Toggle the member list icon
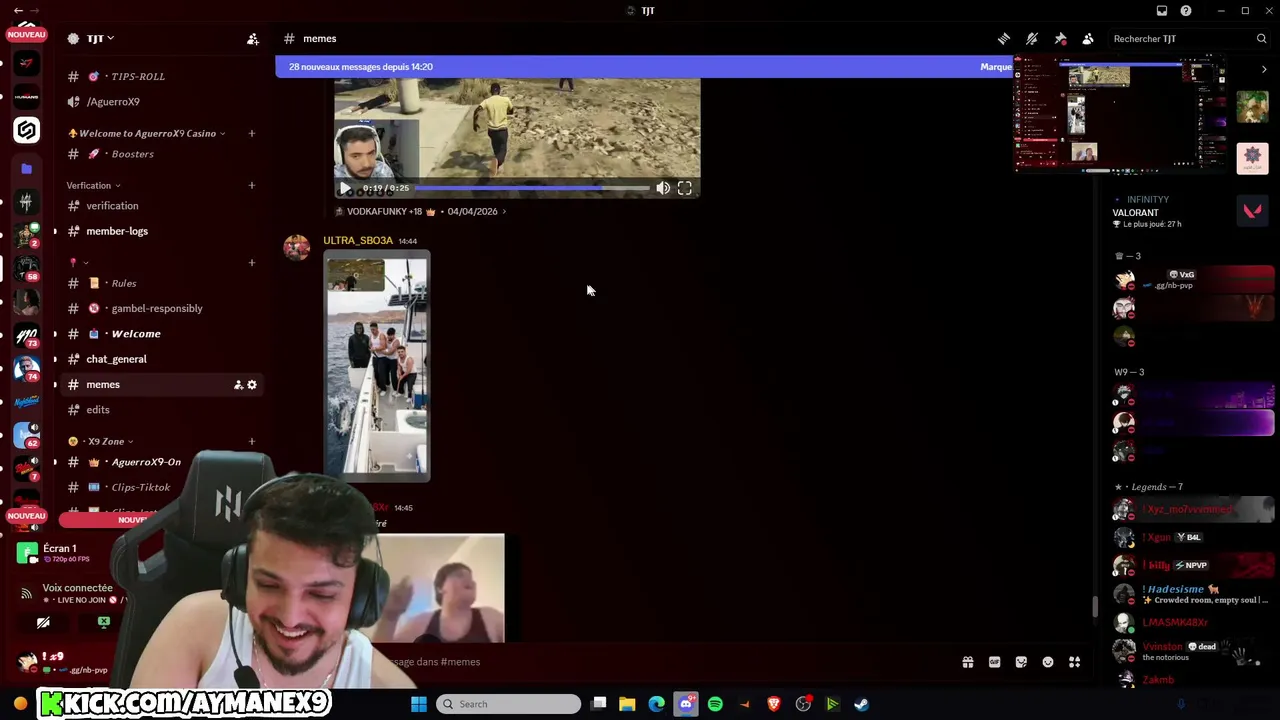 1088,39
